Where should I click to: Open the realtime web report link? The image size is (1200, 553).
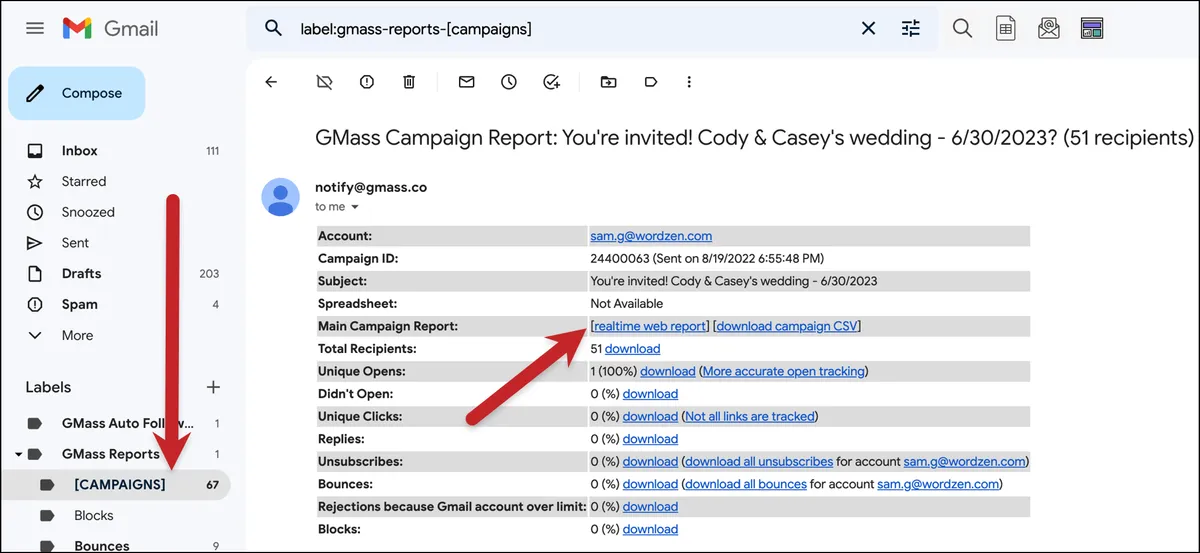coord(650,326)
